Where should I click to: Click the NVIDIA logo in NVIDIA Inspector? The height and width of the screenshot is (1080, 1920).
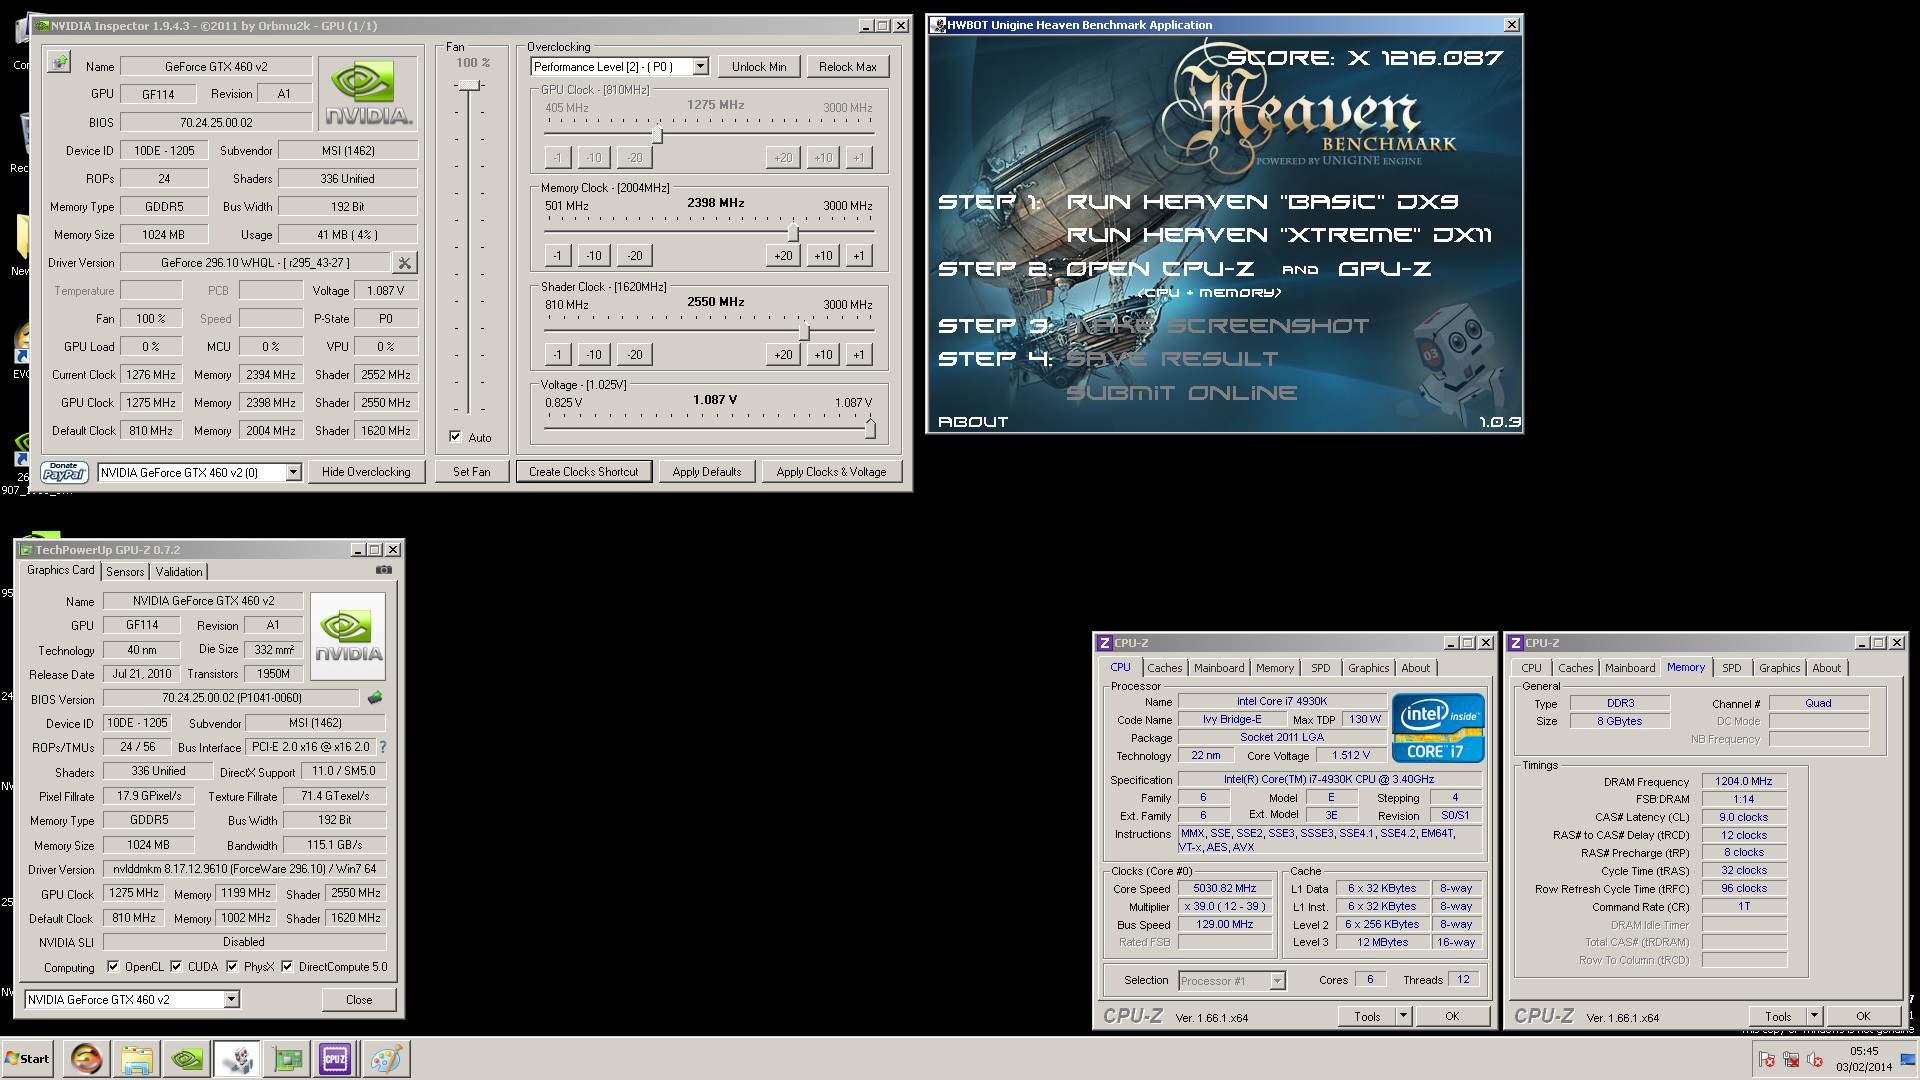tap(368, 94)
